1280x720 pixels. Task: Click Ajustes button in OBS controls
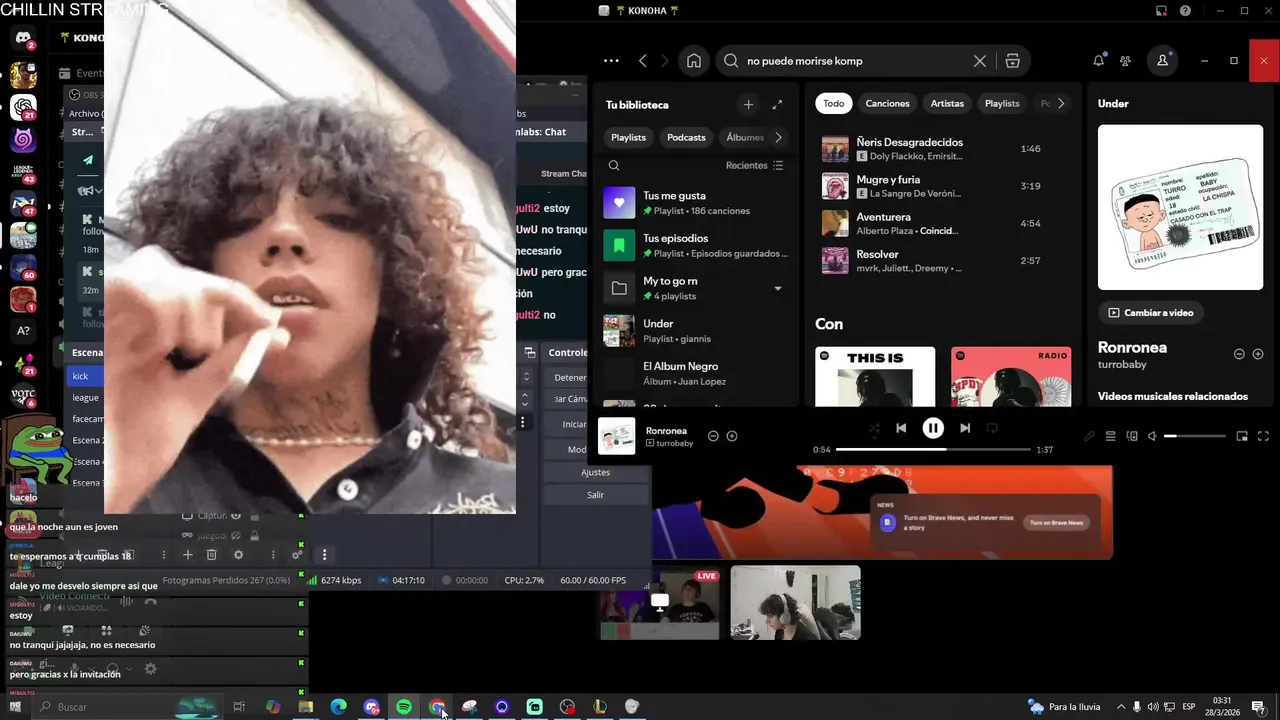click(595, 472)
